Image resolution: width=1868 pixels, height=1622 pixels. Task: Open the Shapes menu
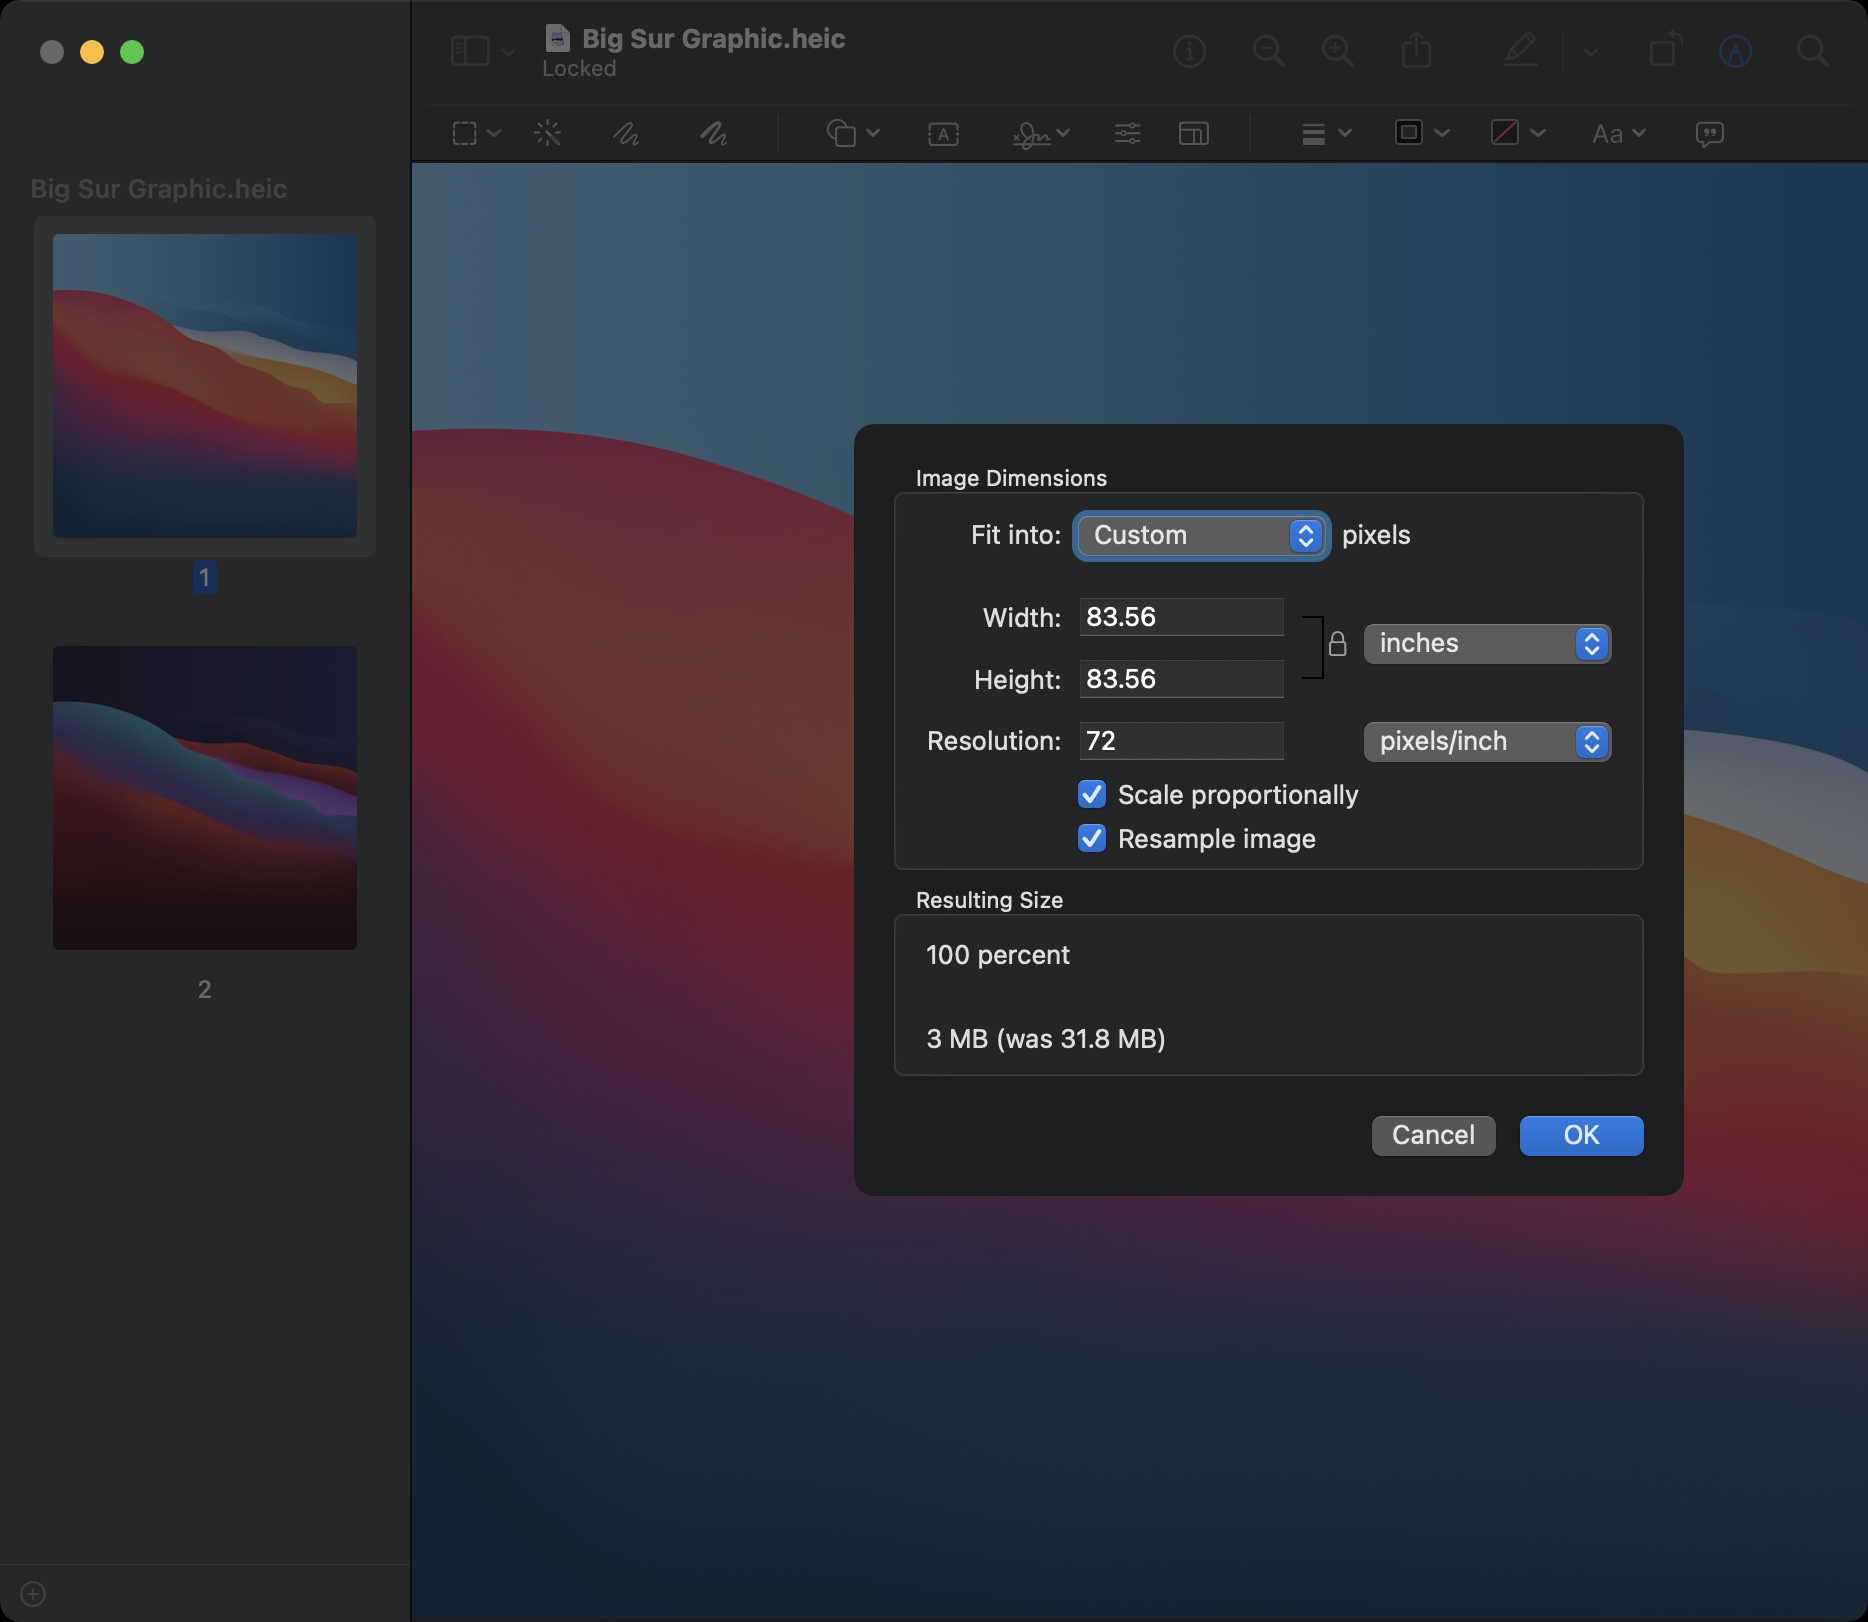[x=852, y=133]
